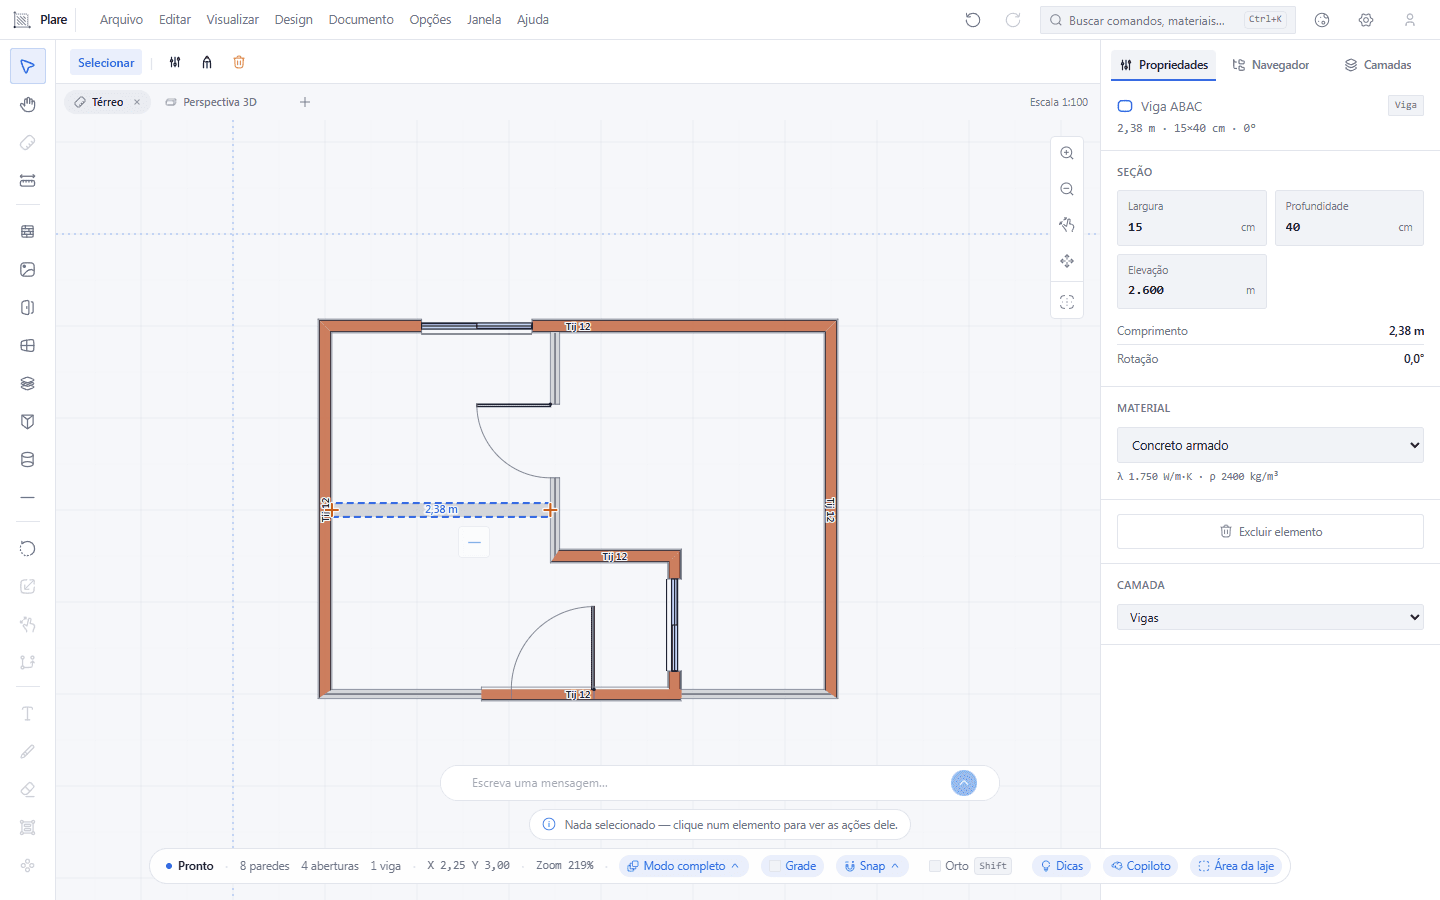This screenshot has width=1440, height=900.
Task: Select the dashed rotate tool
Action: (x=28, y=548)
